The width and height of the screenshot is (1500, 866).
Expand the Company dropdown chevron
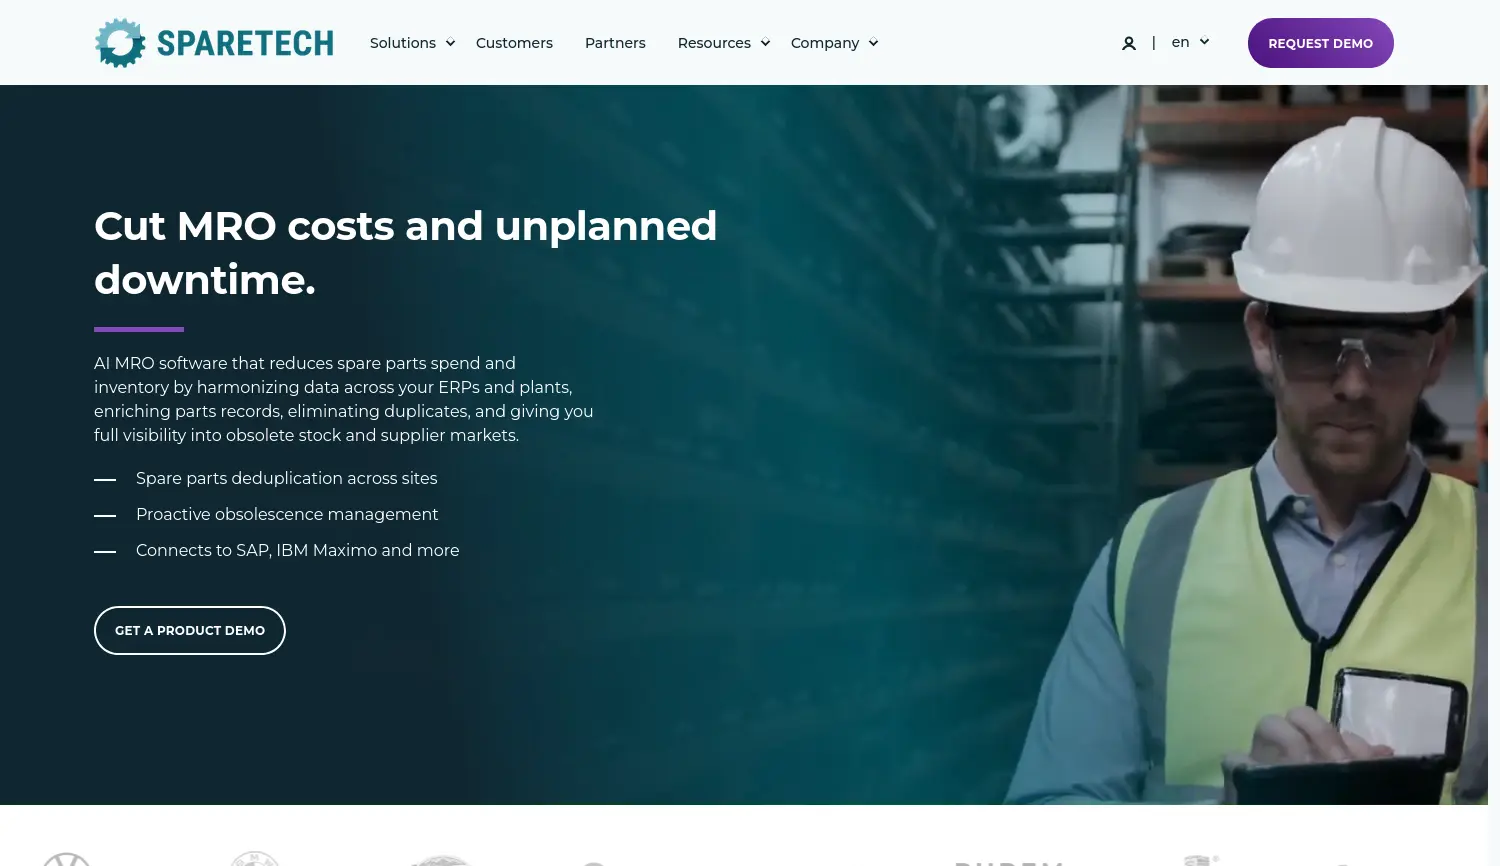[x=873, y=43]
